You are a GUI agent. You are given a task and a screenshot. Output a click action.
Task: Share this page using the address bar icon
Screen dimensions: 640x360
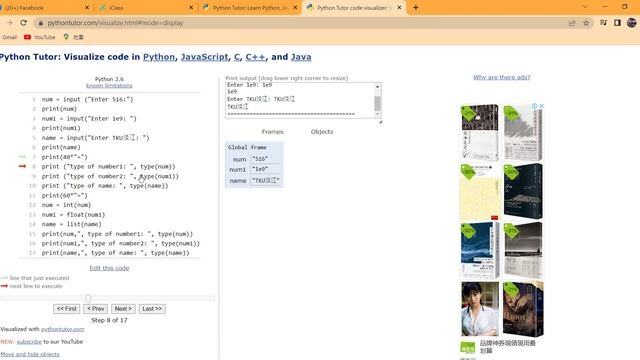click(x=572, y=23)
